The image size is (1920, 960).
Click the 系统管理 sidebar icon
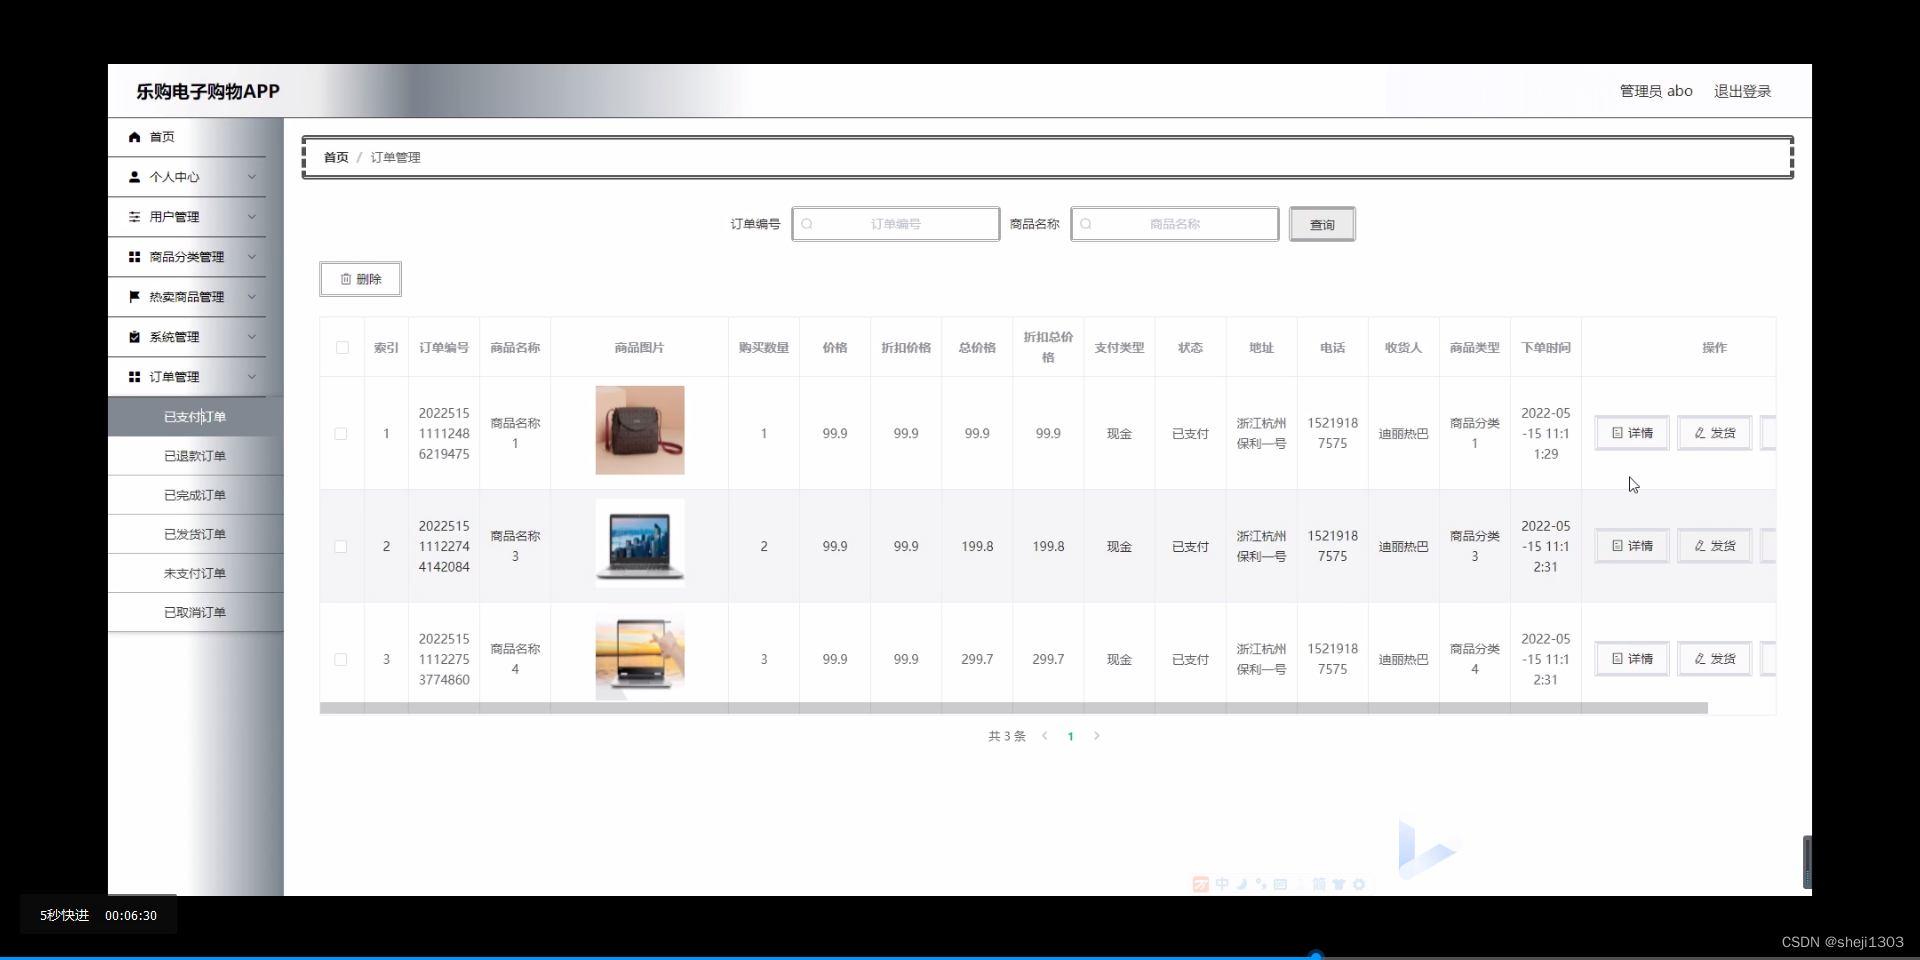[136, 336]
